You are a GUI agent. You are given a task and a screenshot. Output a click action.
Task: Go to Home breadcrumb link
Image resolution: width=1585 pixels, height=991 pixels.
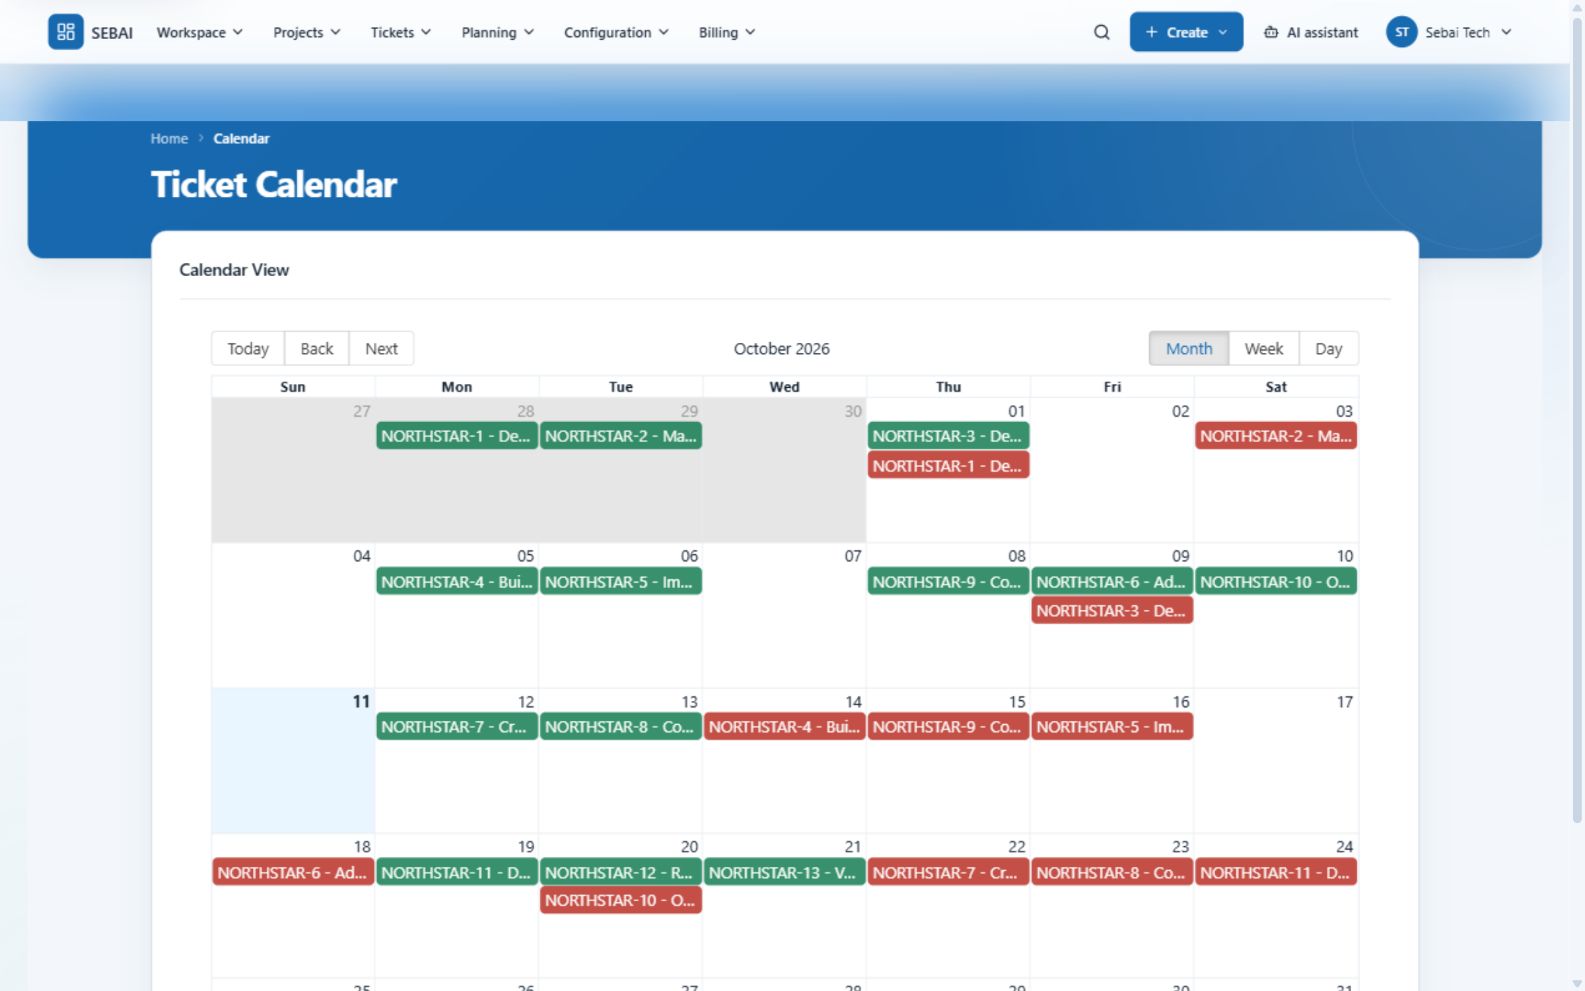(x=169, y=139)
